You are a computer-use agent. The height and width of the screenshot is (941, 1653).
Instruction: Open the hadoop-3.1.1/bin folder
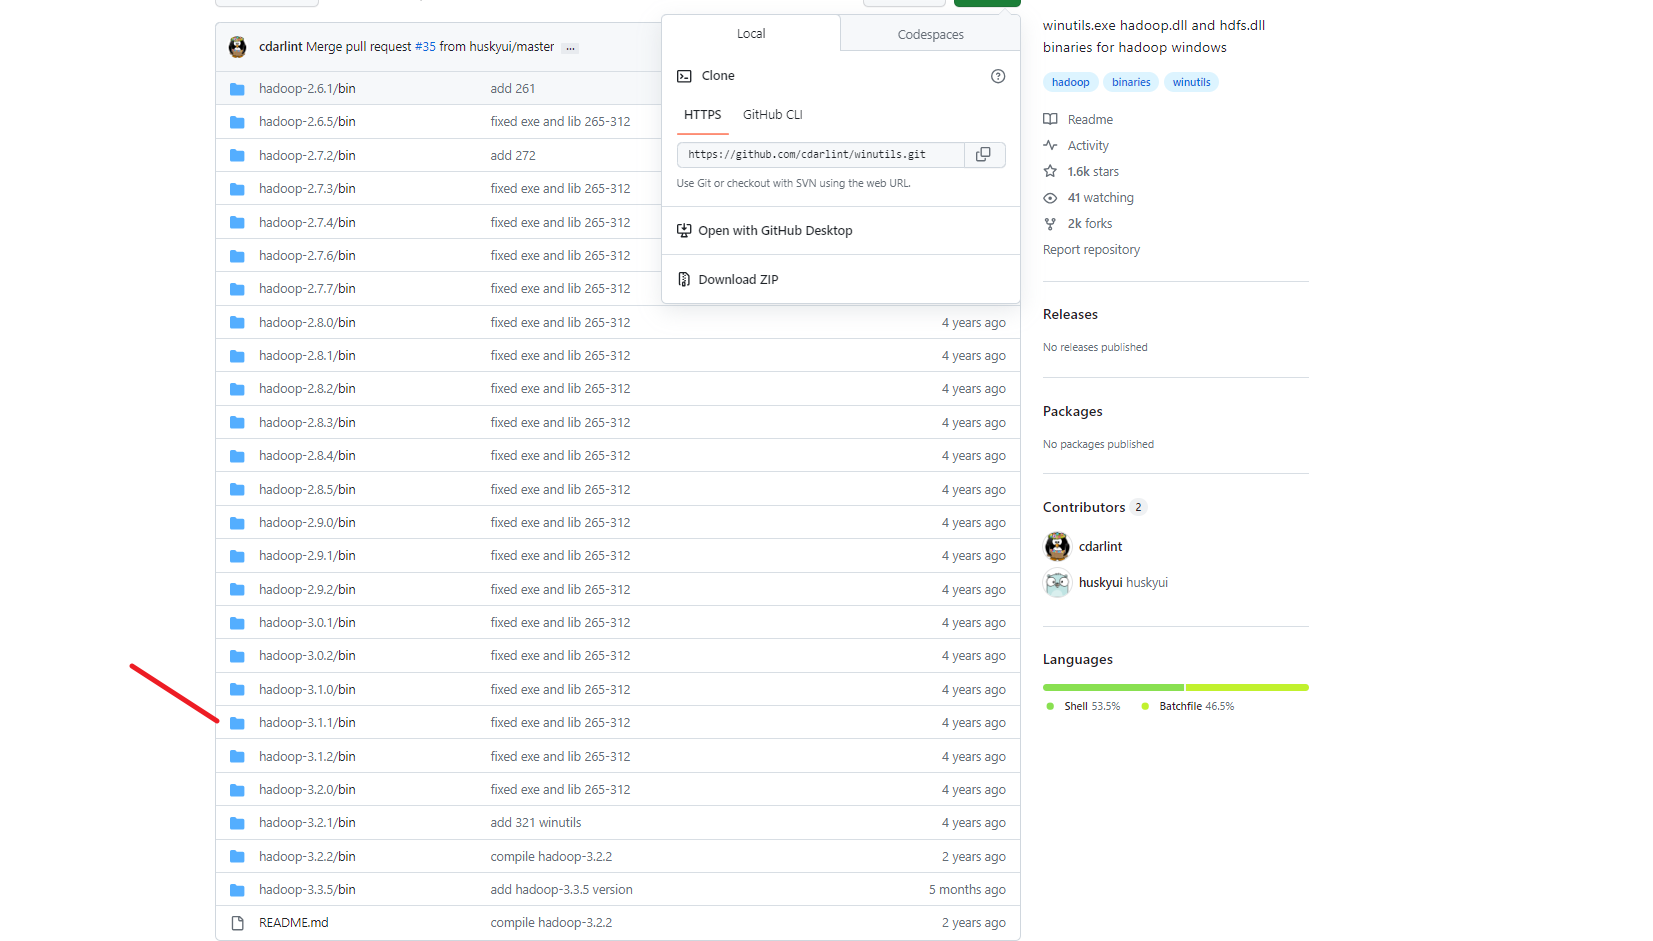click(x=307, y=723)
